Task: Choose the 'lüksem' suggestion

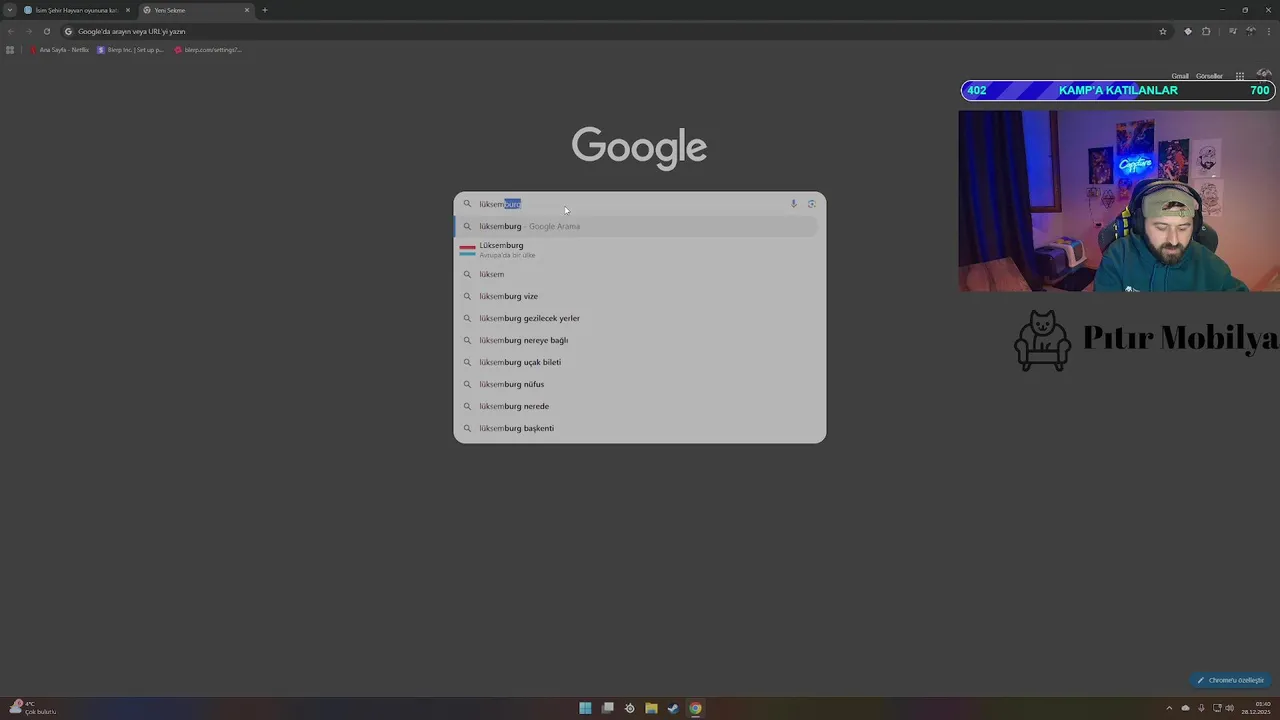Action: (x=637, y=274)
